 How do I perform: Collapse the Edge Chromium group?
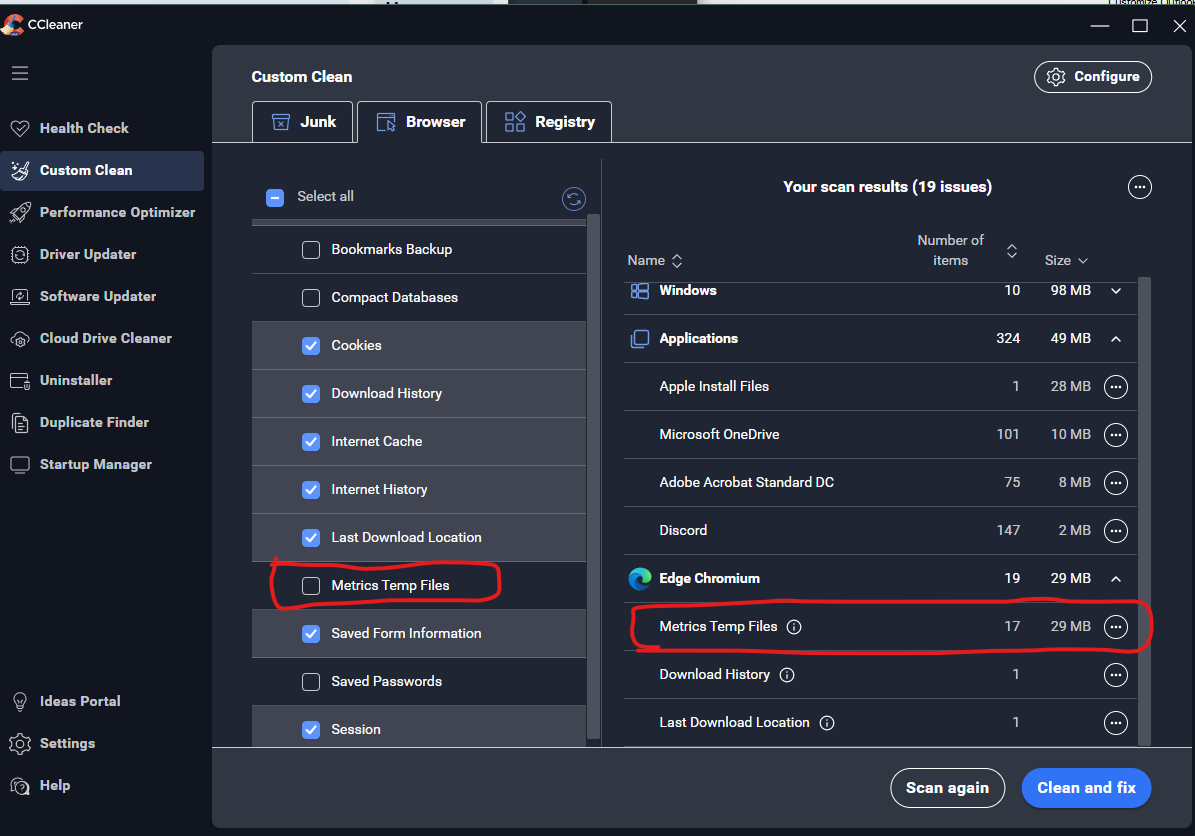[x=1116, y=579]
